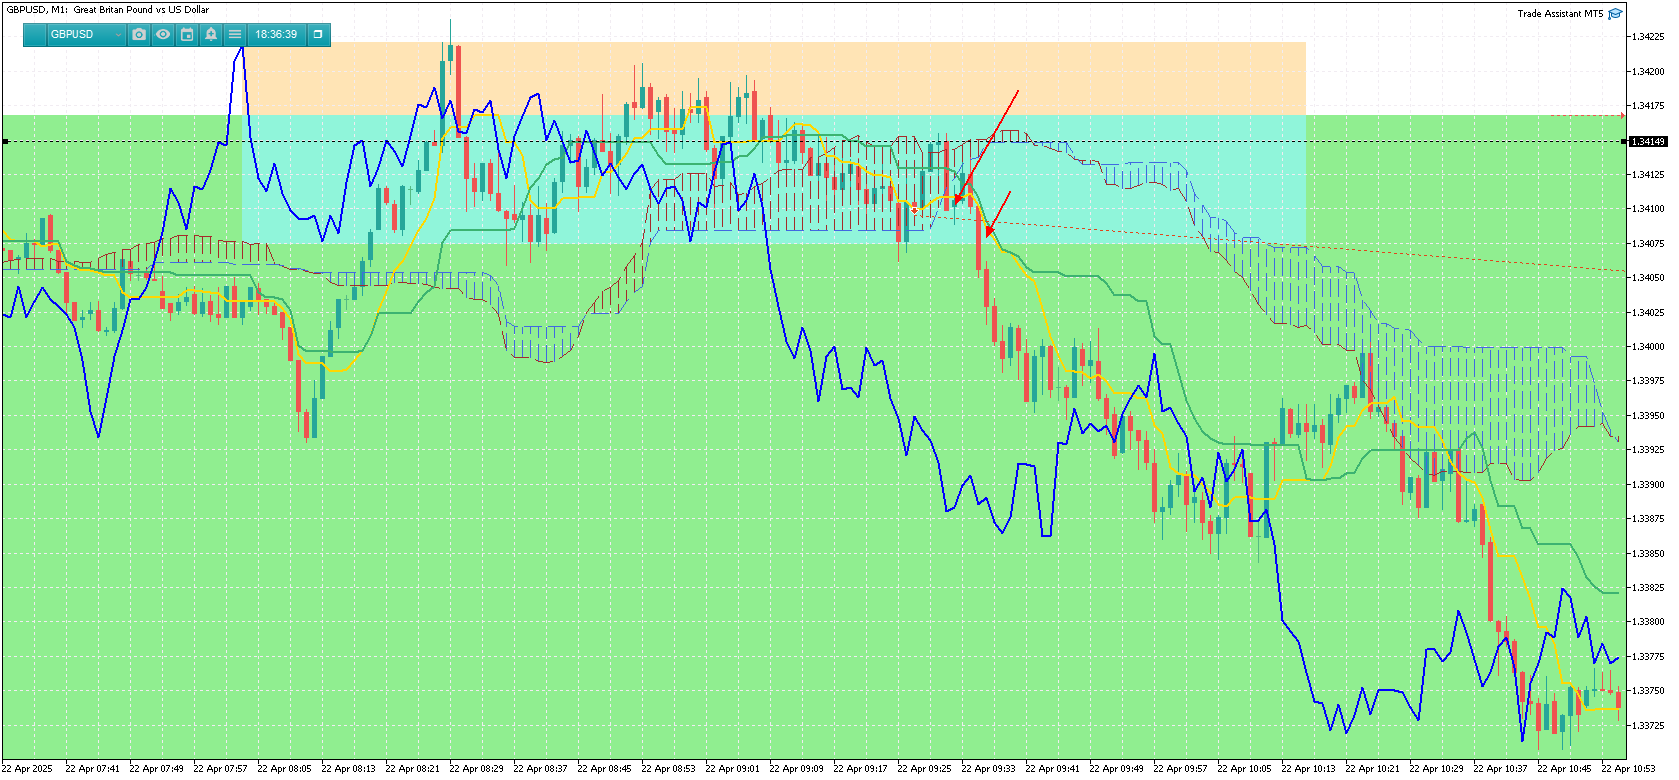Click the orange shaded rectangle zone
Viewport: 1679px width, 780px height.
[775, 78]
